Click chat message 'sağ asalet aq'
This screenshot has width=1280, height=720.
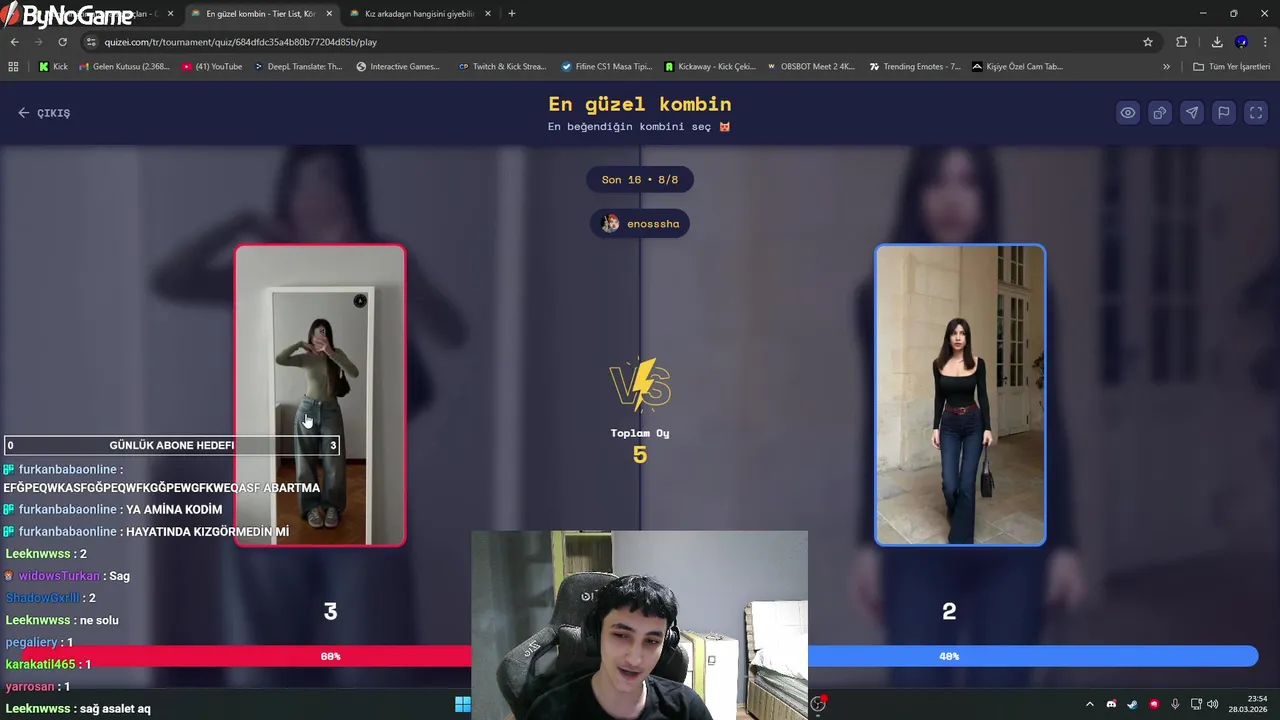[115, 708]
